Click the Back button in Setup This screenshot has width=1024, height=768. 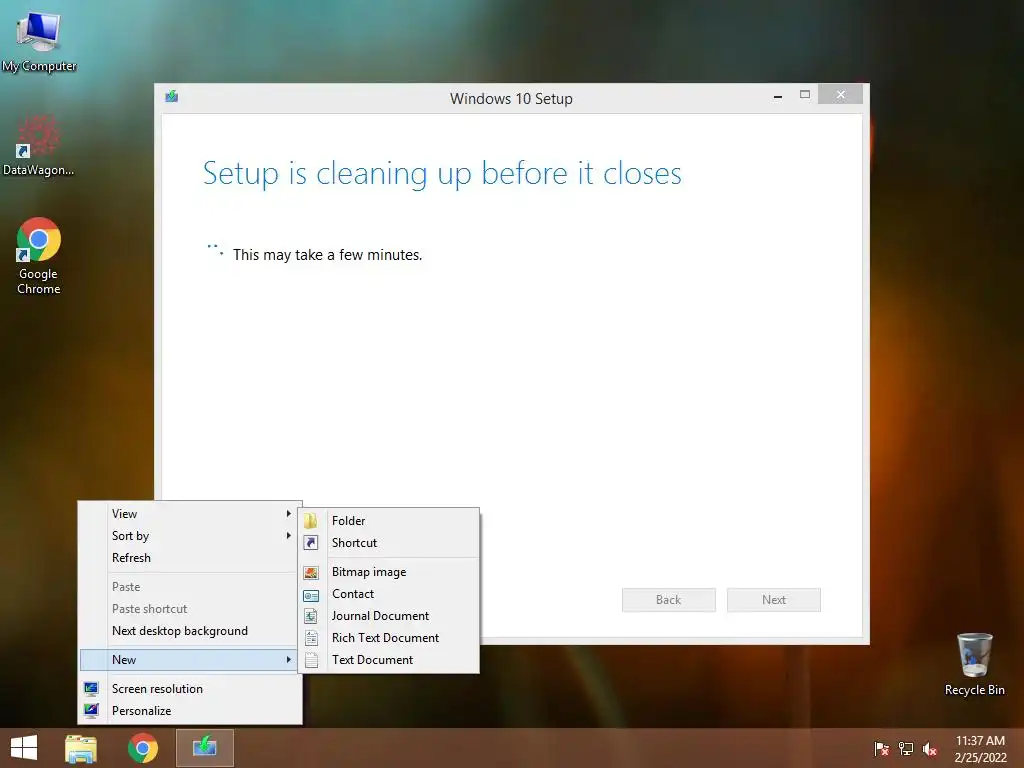669,600
